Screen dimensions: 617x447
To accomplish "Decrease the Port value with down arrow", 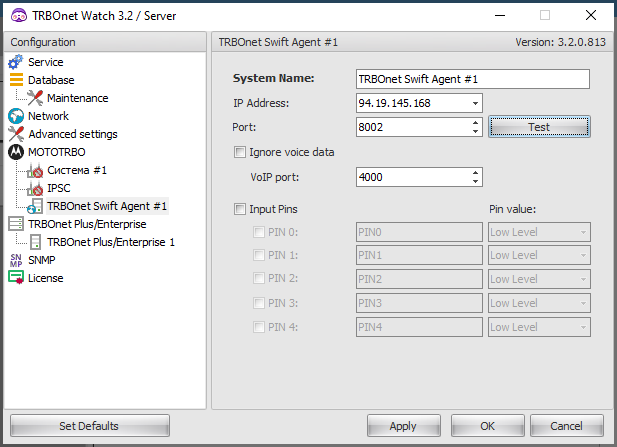I will tap(475, 131).
